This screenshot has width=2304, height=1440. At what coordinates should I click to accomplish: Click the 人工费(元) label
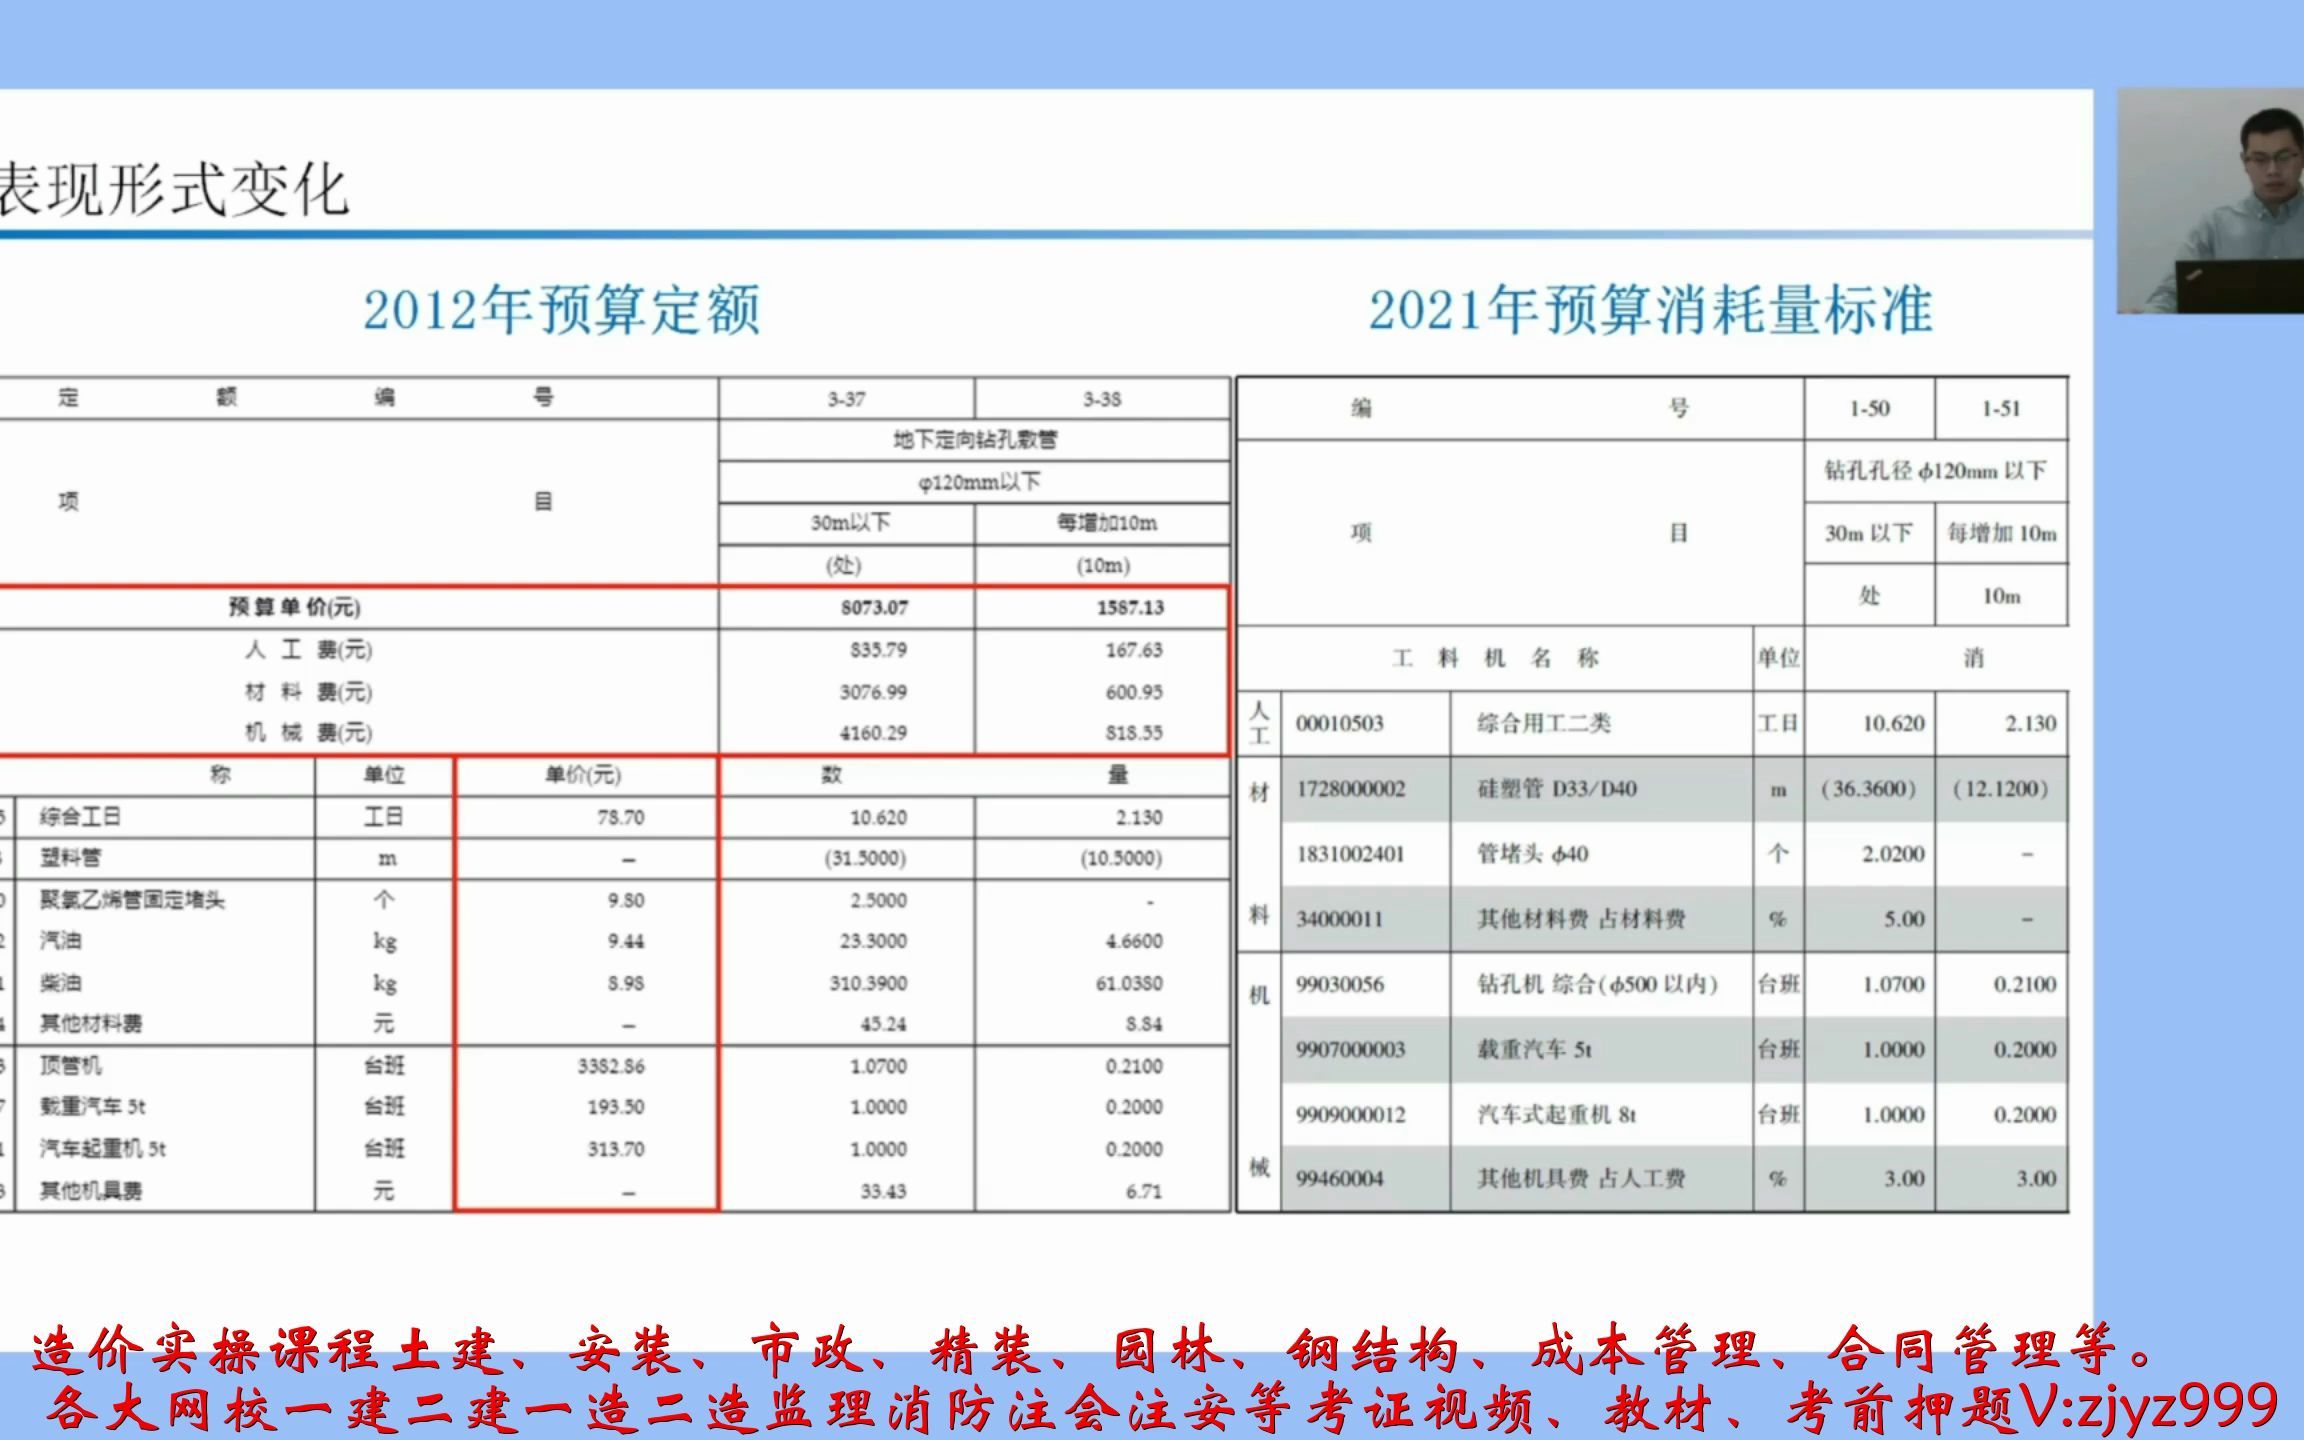point(308,650)
